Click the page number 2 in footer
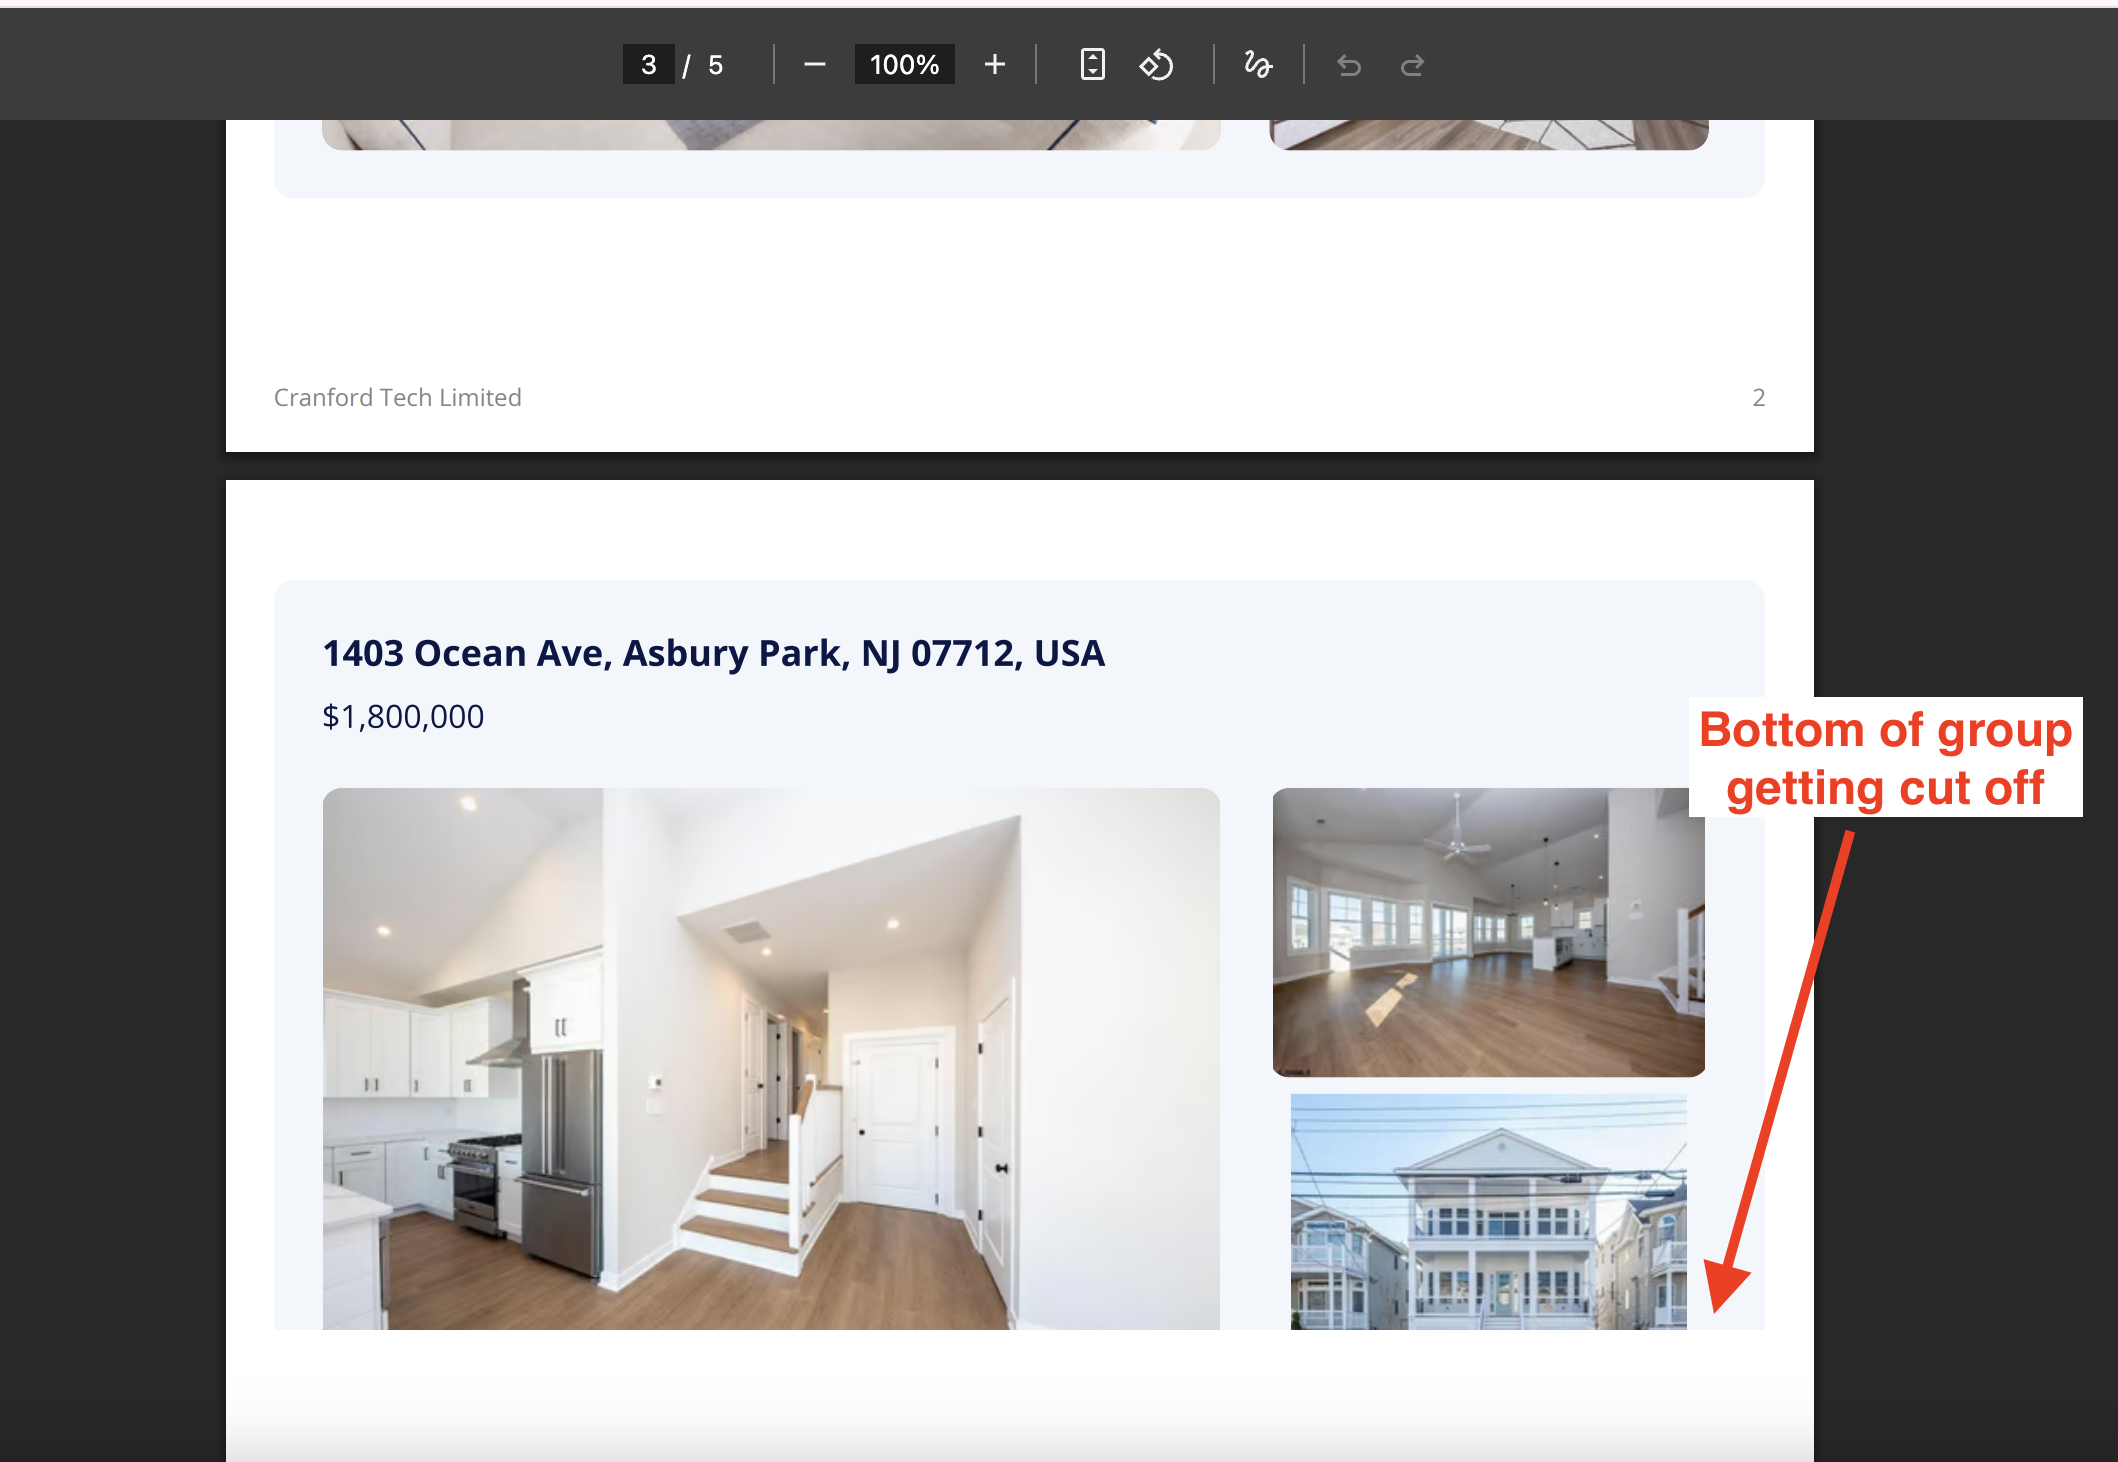This screenshot has height=1462, width=2118. pos(1758,397)
